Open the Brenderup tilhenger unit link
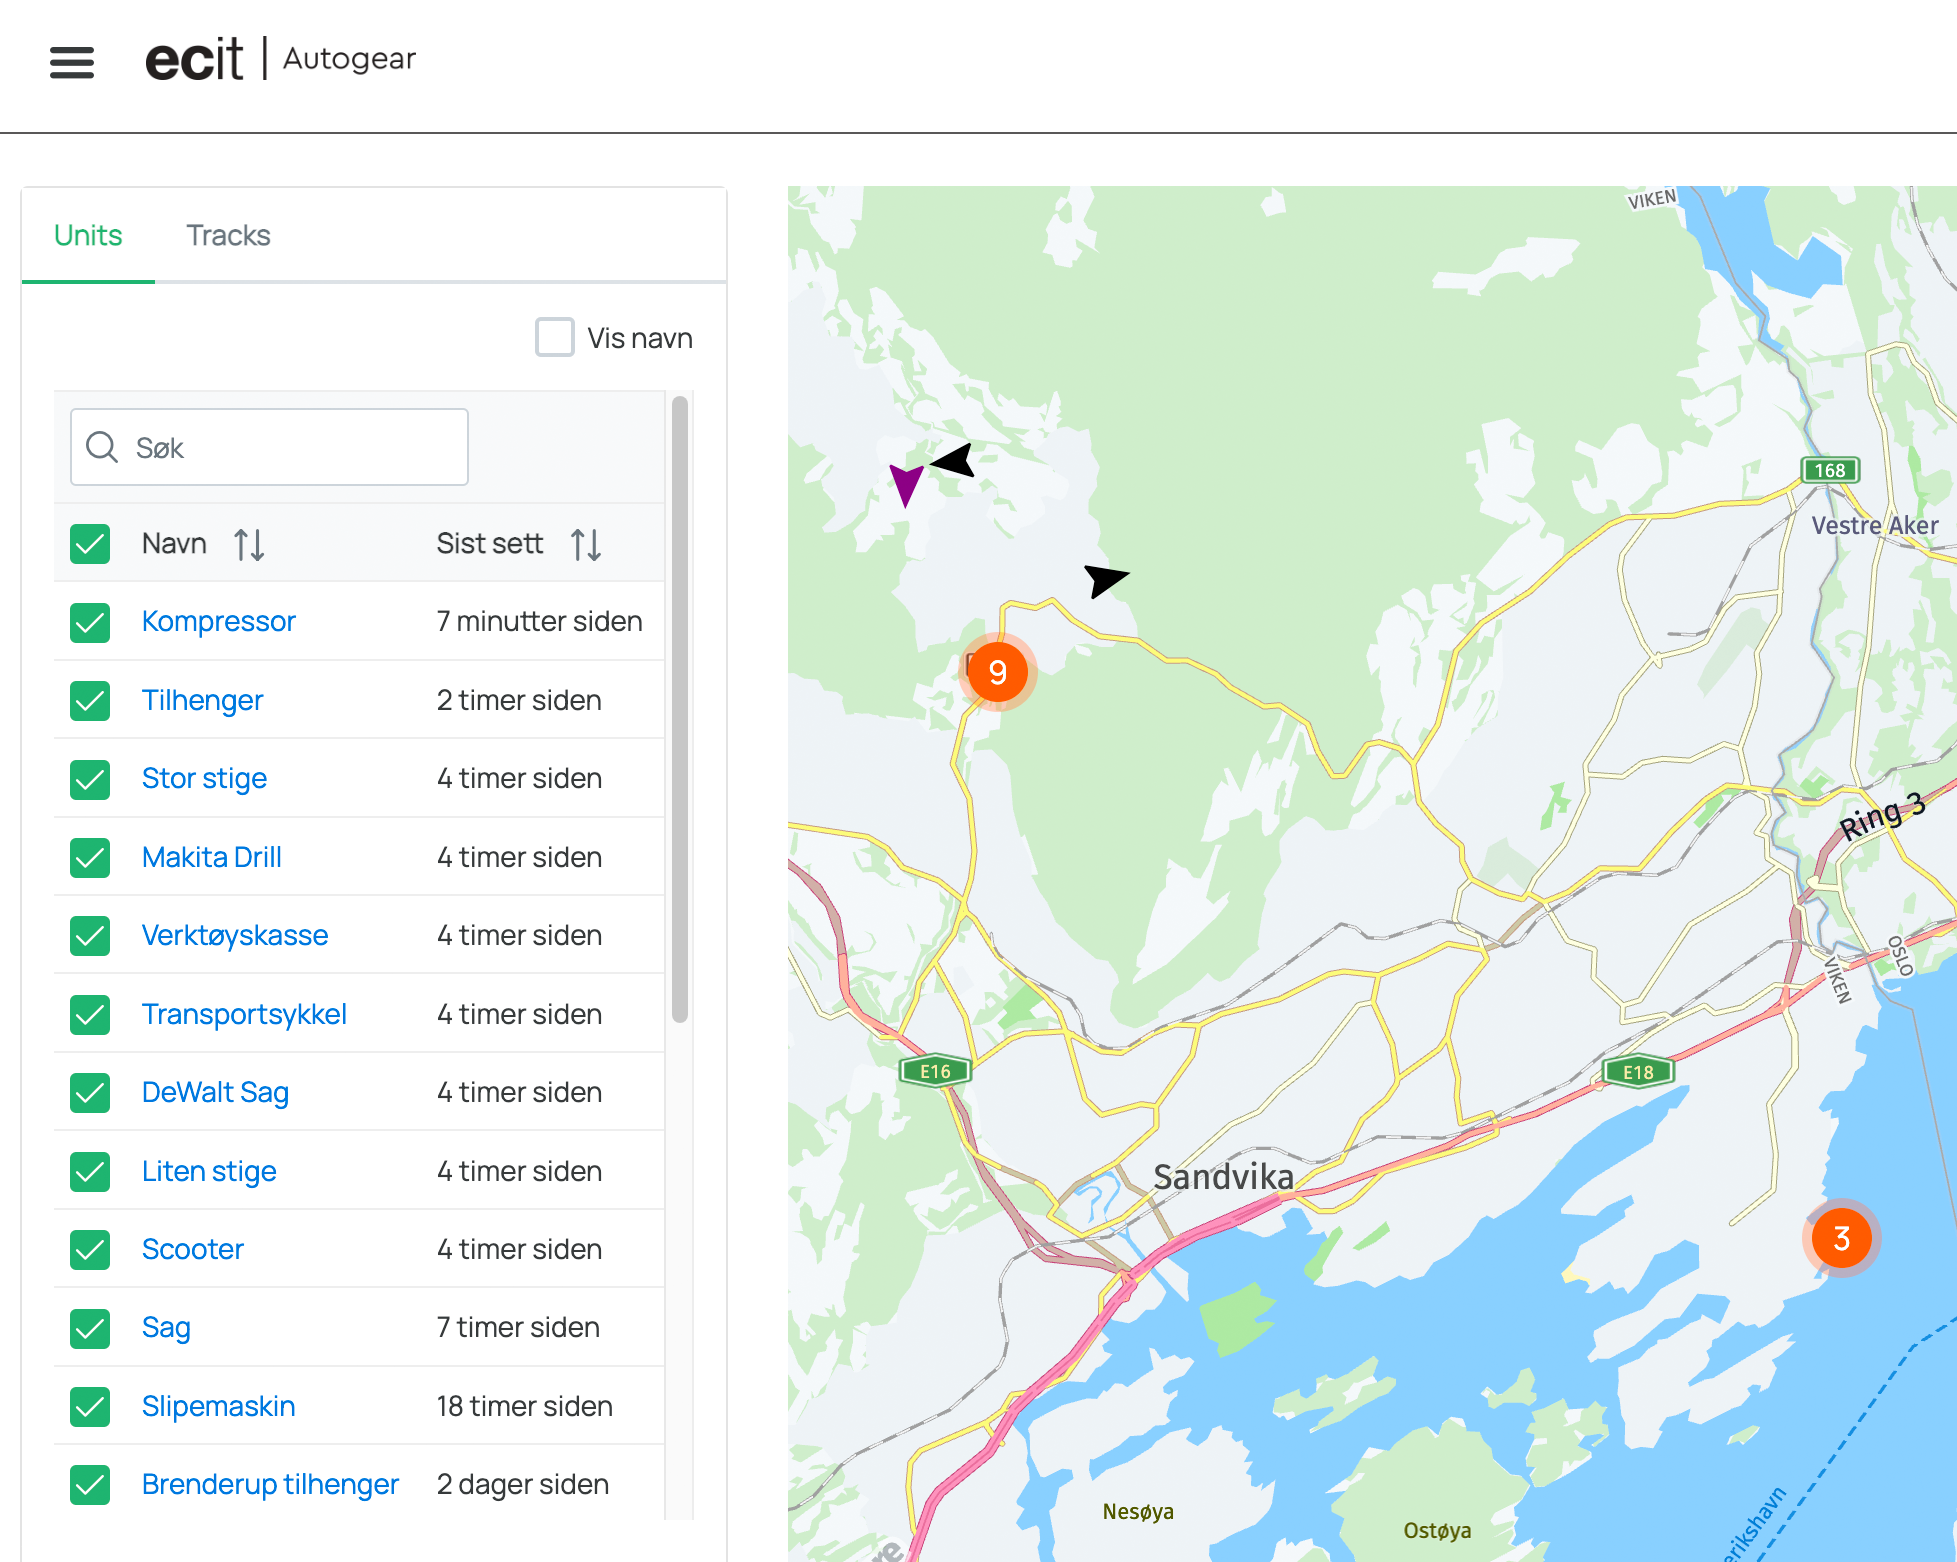Image resolution: width=1957 pixels, height=1562 pixels. [270, 1484]
